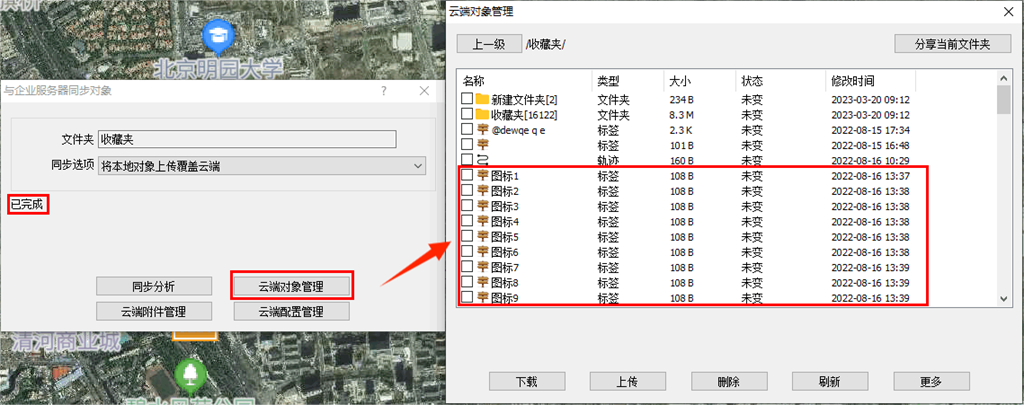Viewport: 1024px width, 405px height.
Task: Click the 收藏夹[16122] folder icon
Action: [482, 115]
